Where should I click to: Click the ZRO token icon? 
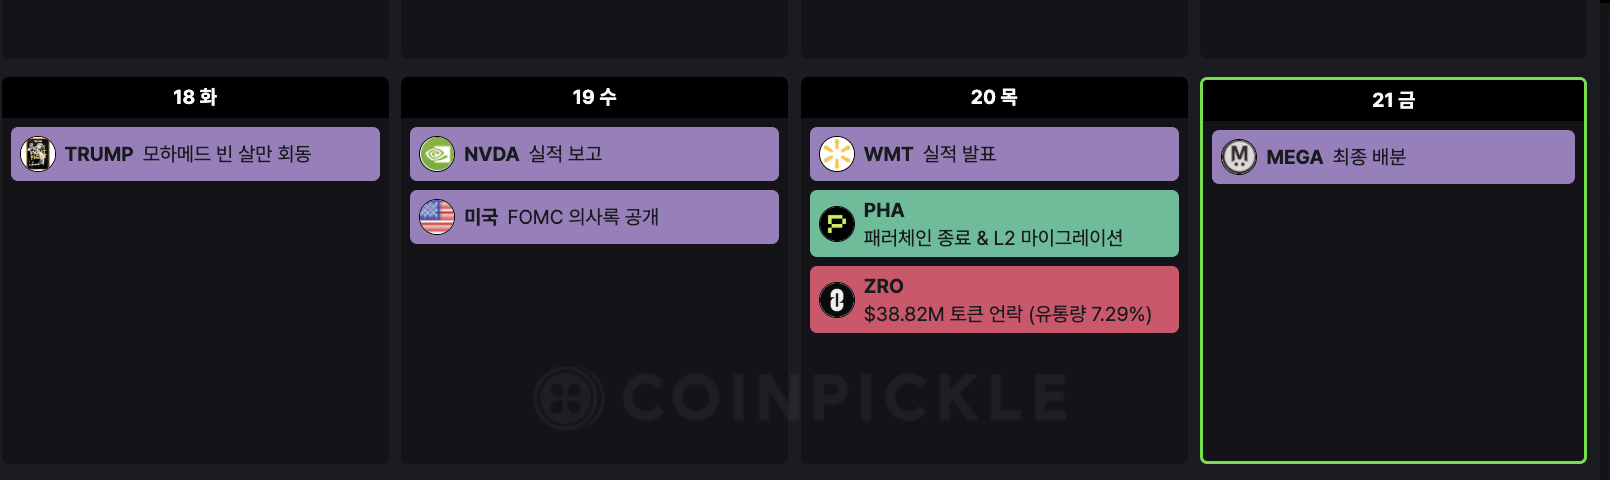[x=837, y=300]
